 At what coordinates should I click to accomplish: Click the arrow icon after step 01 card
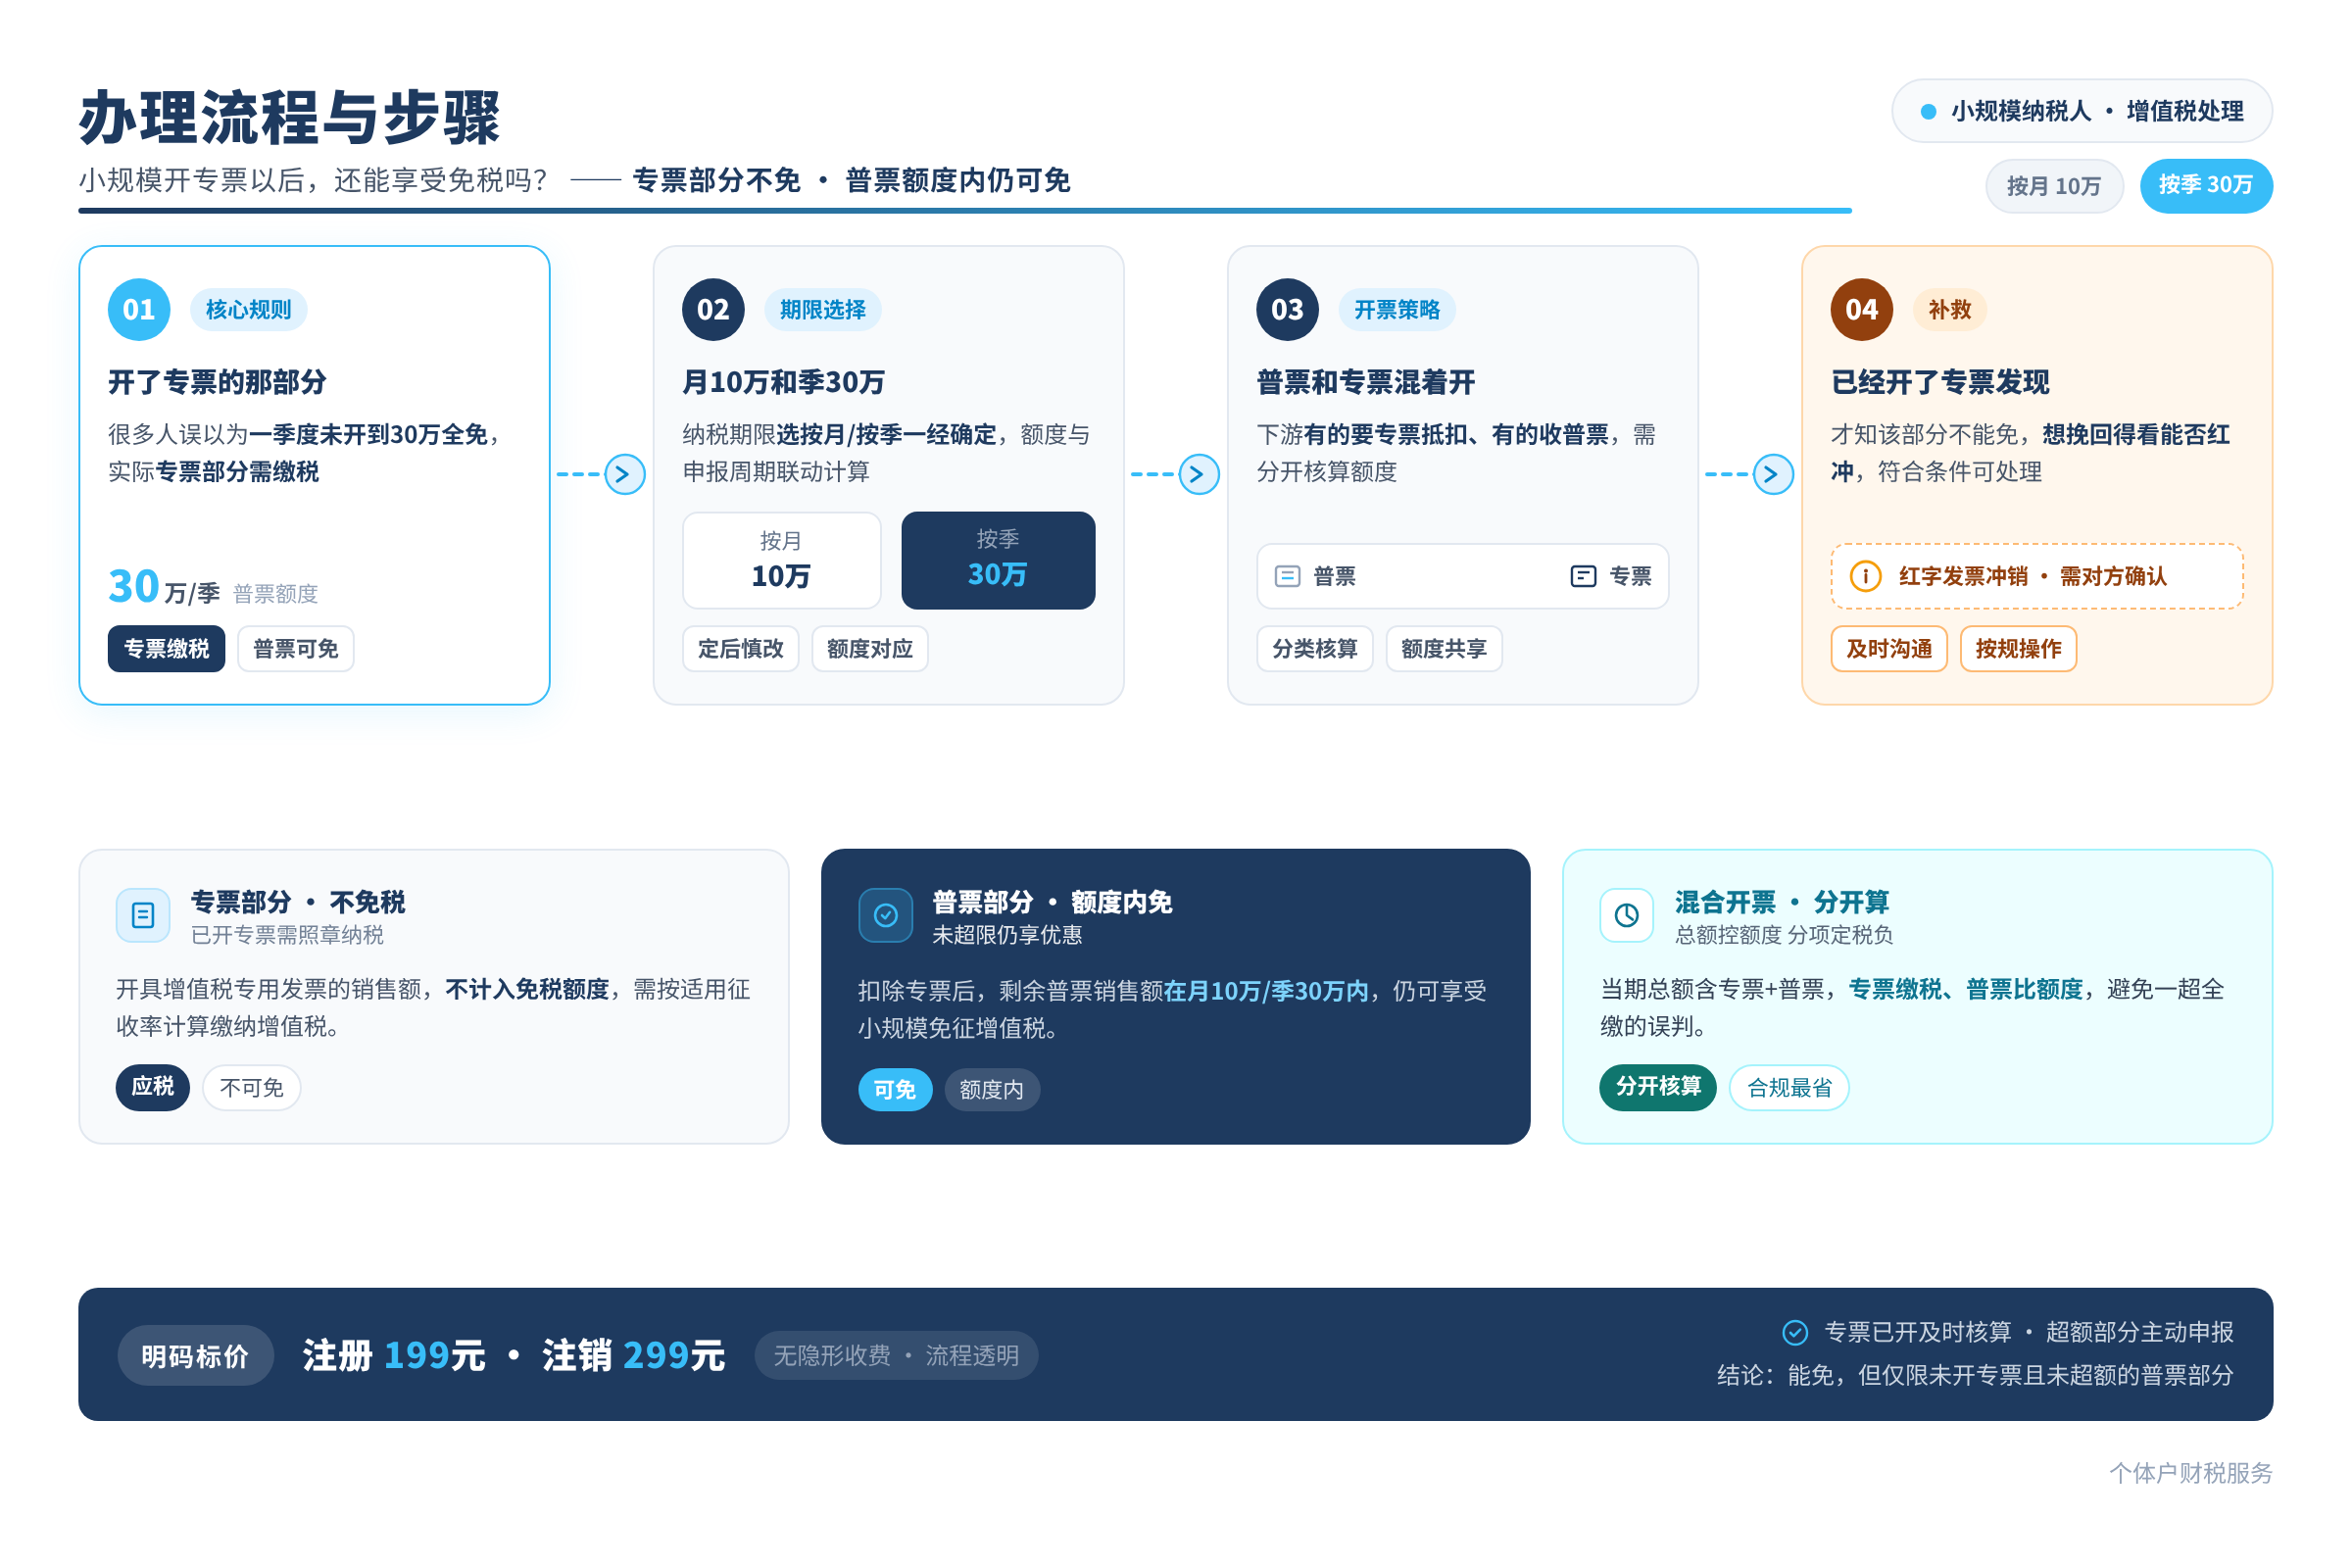click(625, 474)
